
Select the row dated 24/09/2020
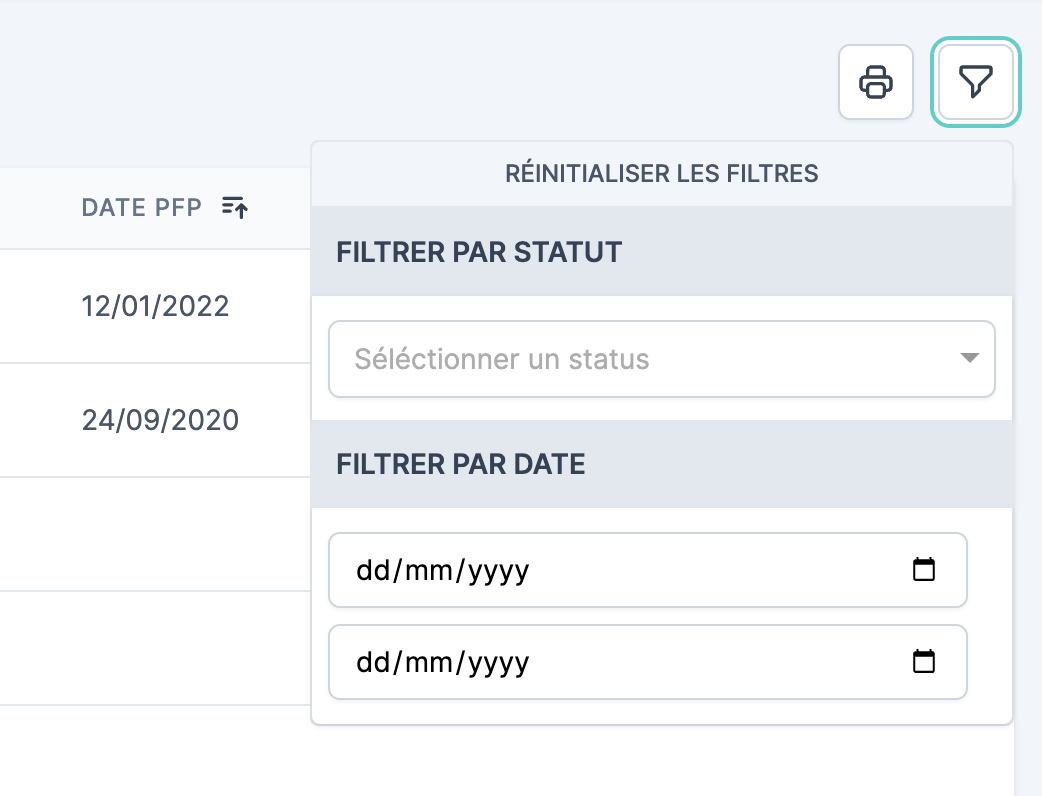point(160,420)
